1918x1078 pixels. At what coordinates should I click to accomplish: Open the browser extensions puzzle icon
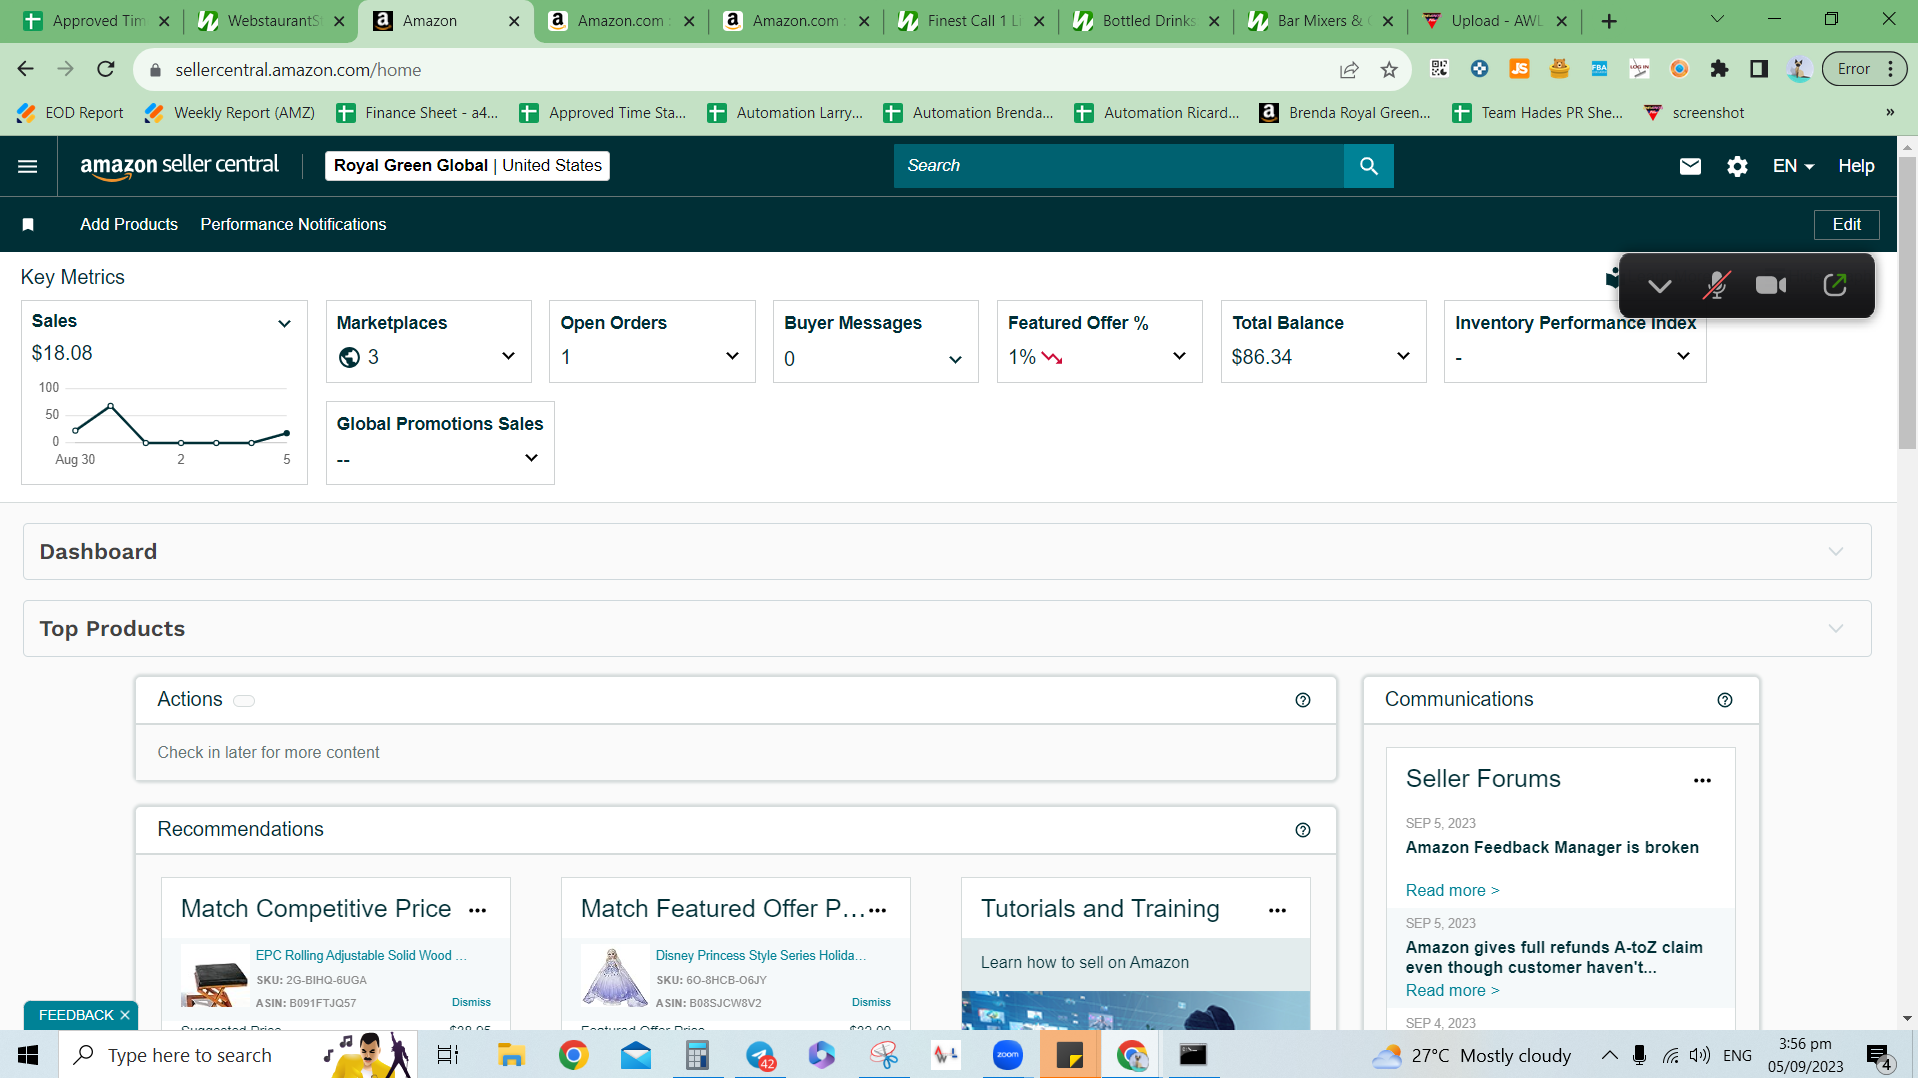pos(1719,69)
